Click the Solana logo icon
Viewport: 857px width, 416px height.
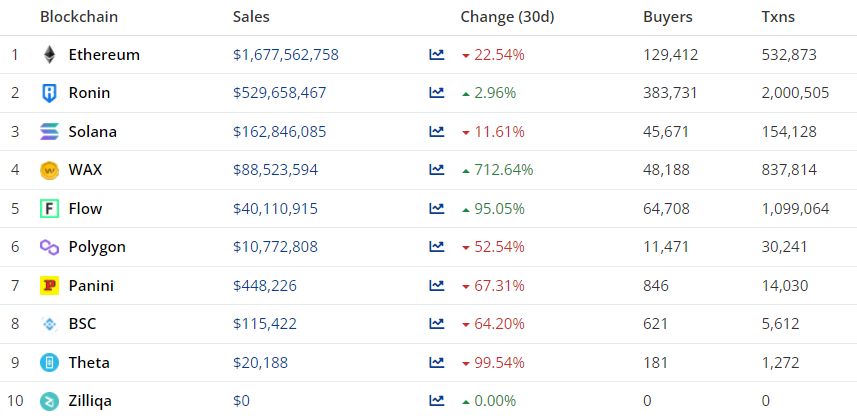[49, 132]
